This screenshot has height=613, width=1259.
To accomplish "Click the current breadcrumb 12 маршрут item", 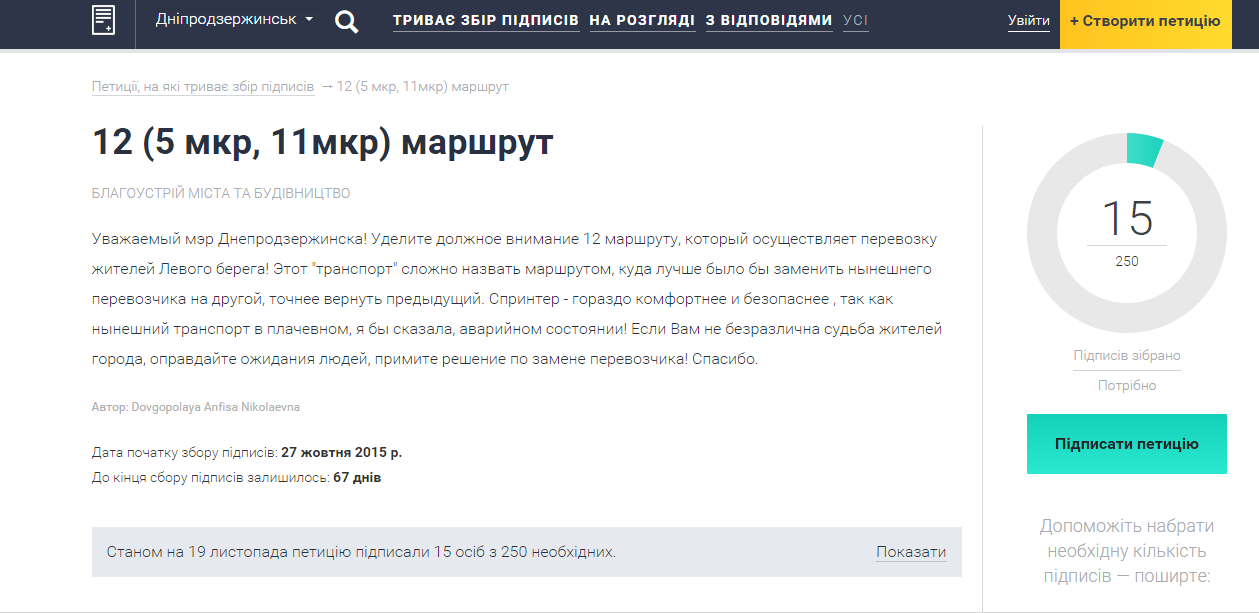I will [423, 87].
